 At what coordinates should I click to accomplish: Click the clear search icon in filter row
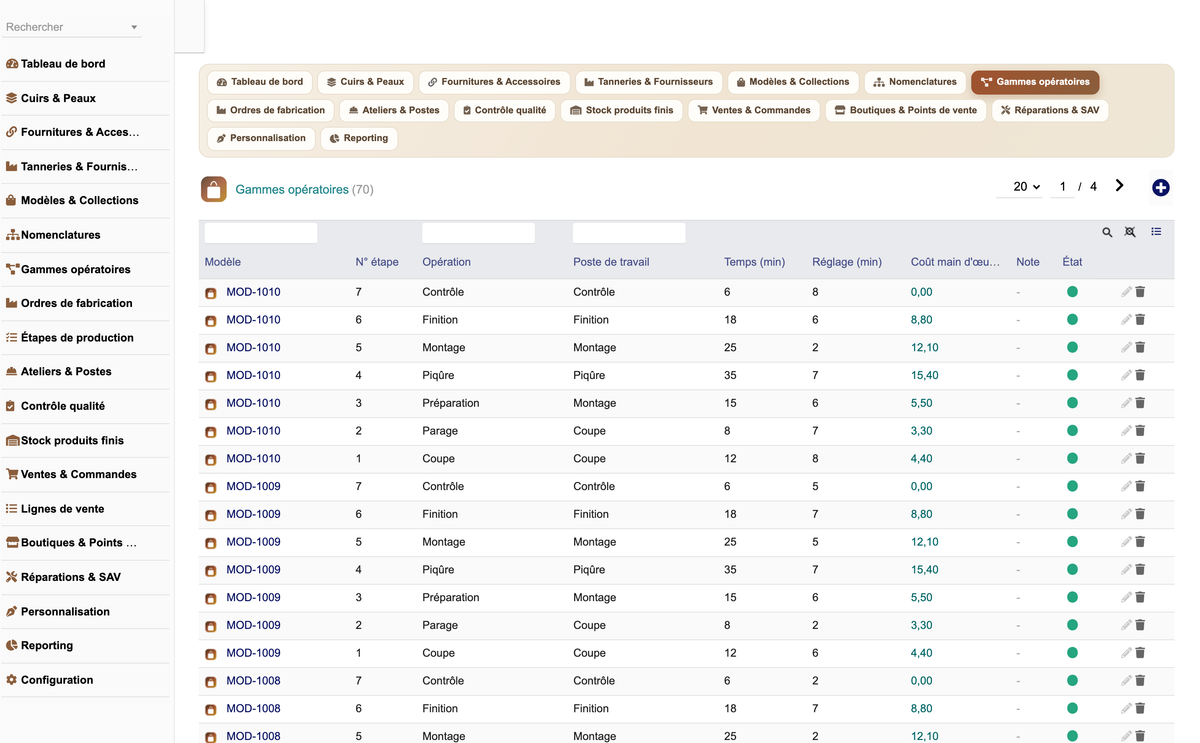click(x=1130, y=232)
